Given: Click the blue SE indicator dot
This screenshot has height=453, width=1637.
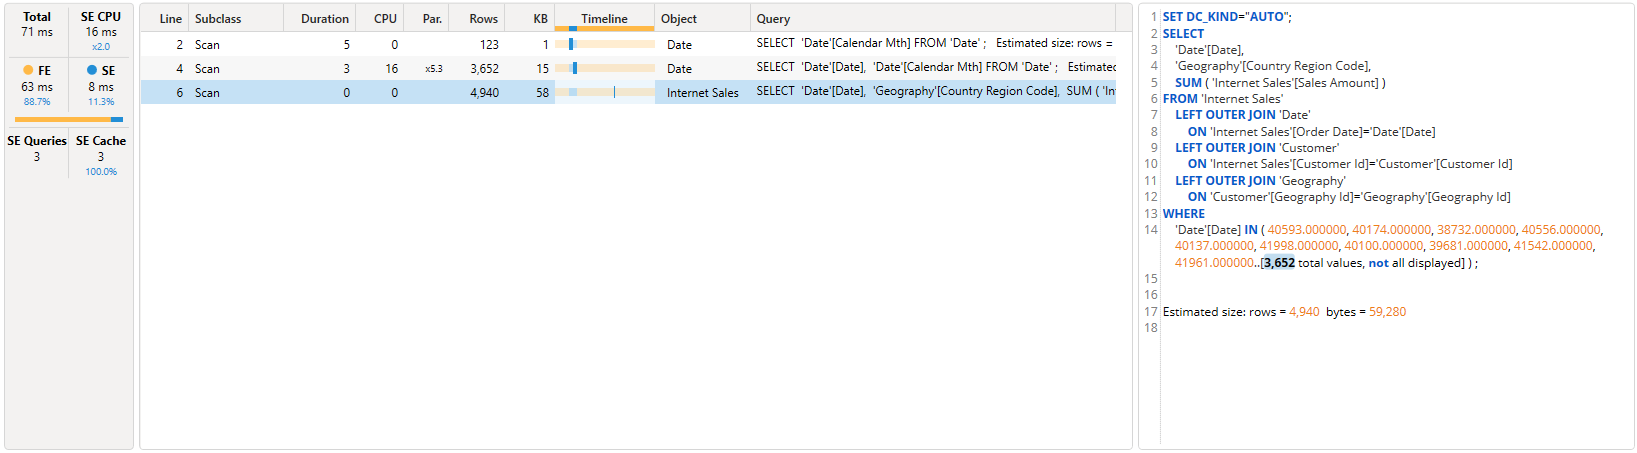Looking at the screenshot, I should click(92, 70).
